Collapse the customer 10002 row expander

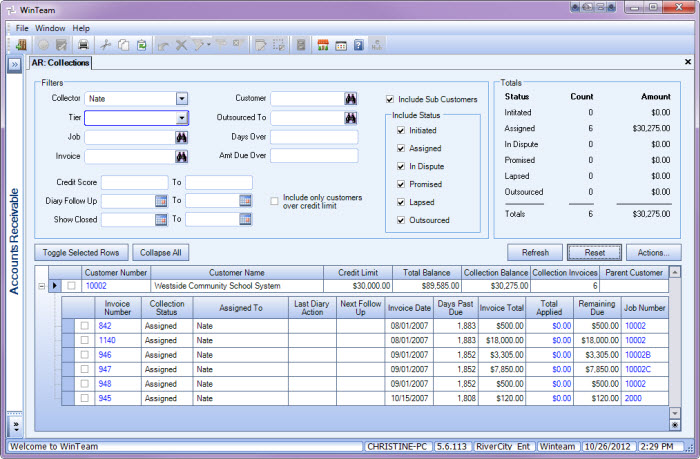tap(40, 286)
